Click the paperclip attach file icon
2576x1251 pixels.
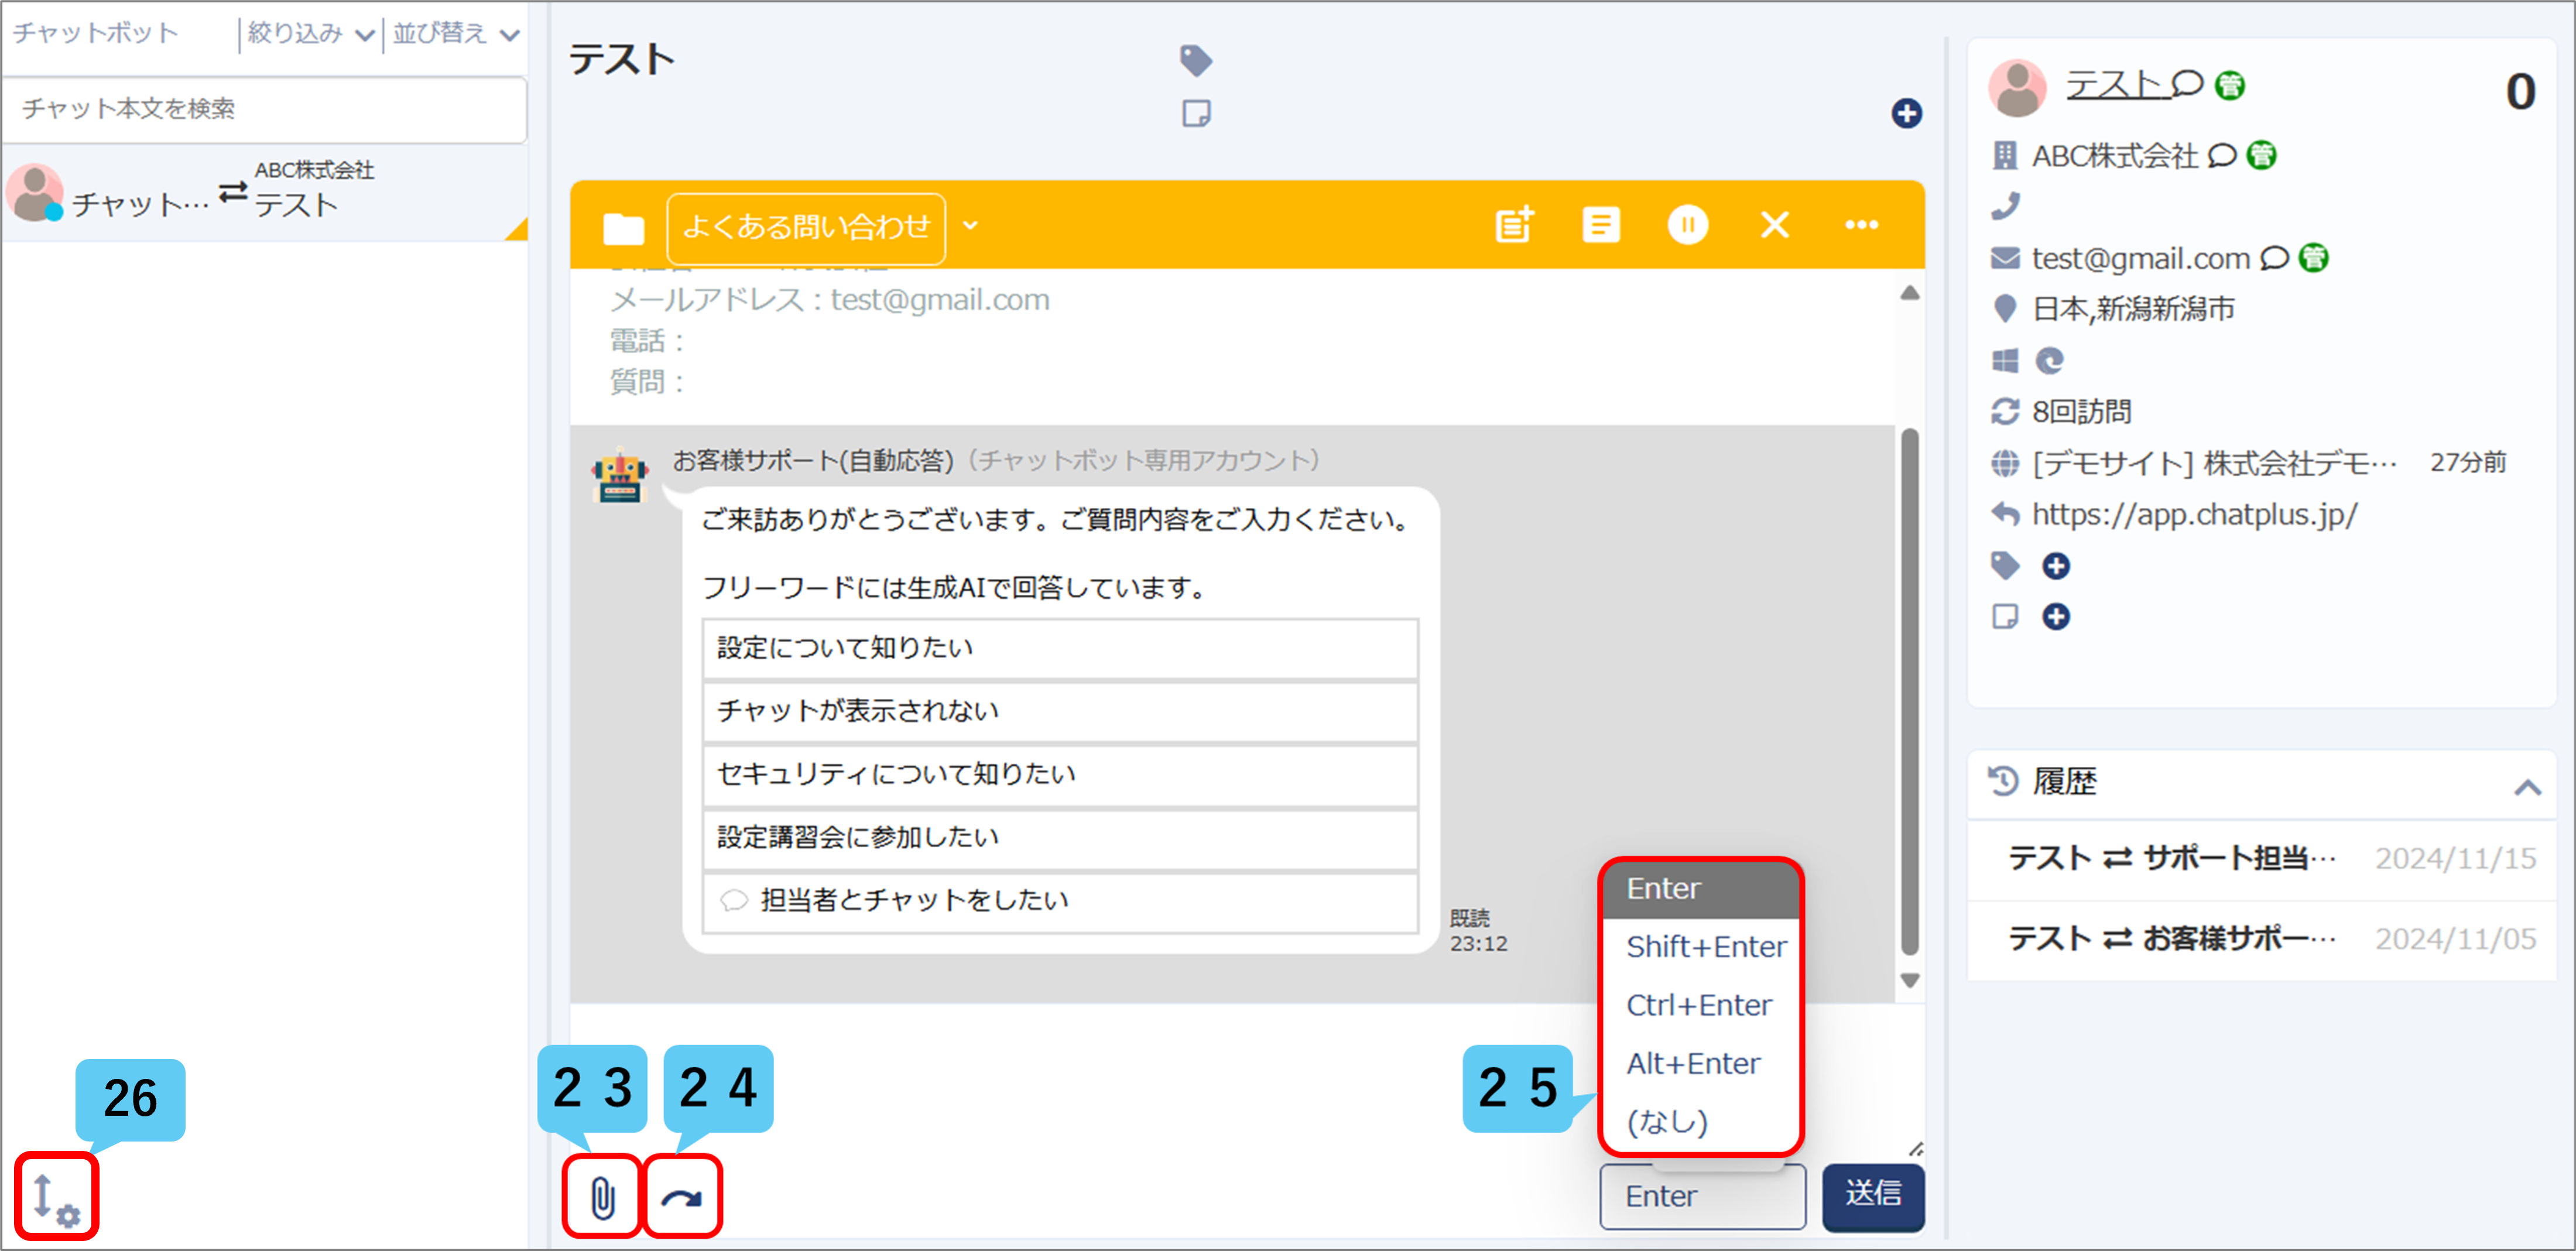point(602,1197)
